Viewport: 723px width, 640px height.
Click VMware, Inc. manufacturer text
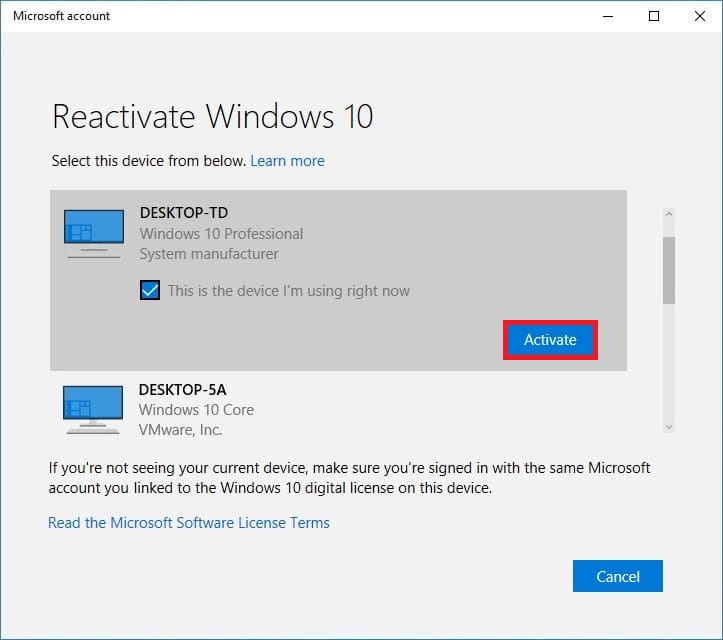point(180,430)
